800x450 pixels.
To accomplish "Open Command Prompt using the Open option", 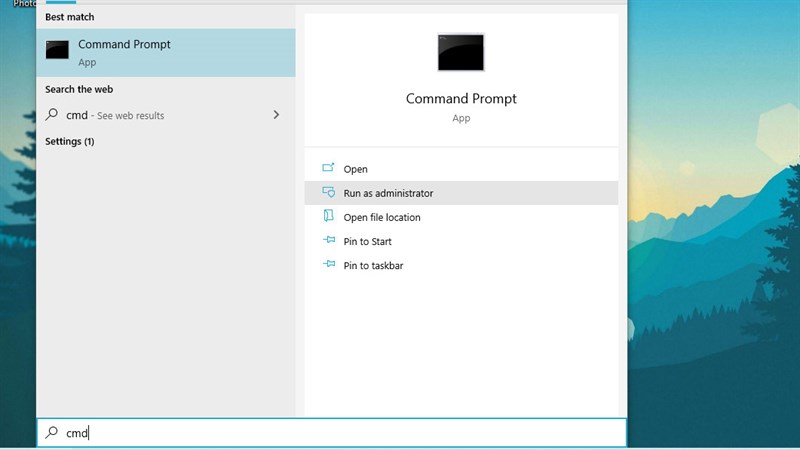I will [461, 169].
